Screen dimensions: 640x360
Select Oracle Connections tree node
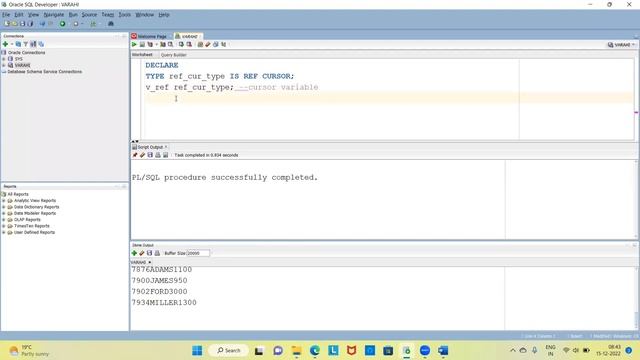click(x=27, y=53)
